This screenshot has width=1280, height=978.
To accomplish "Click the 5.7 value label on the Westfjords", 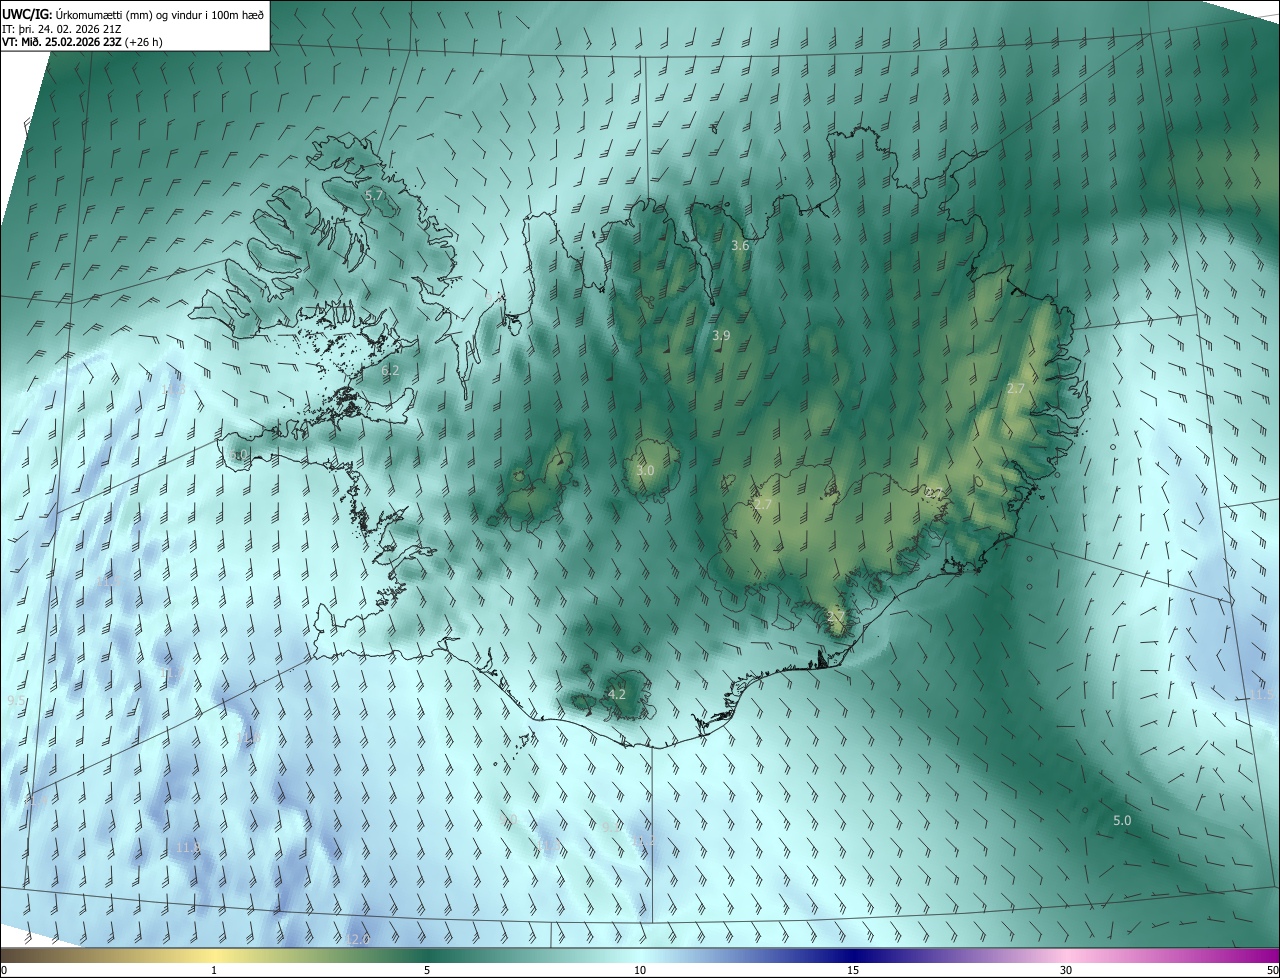I will click(374, 196).
